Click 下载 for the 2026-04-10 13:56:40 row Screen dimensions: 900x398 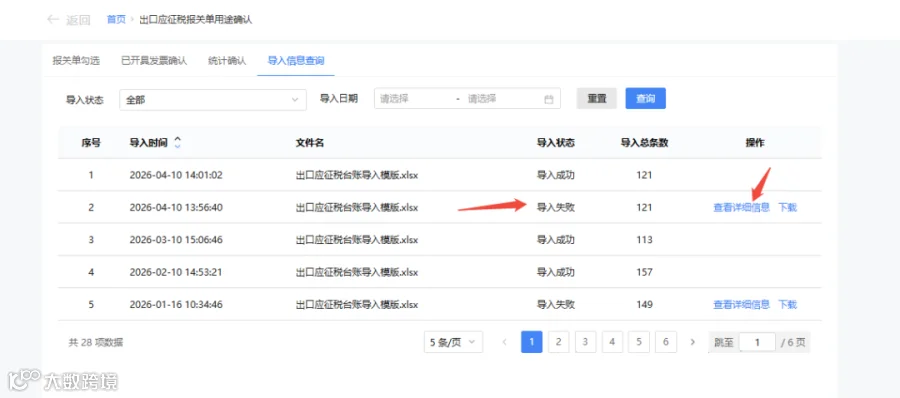788,207
